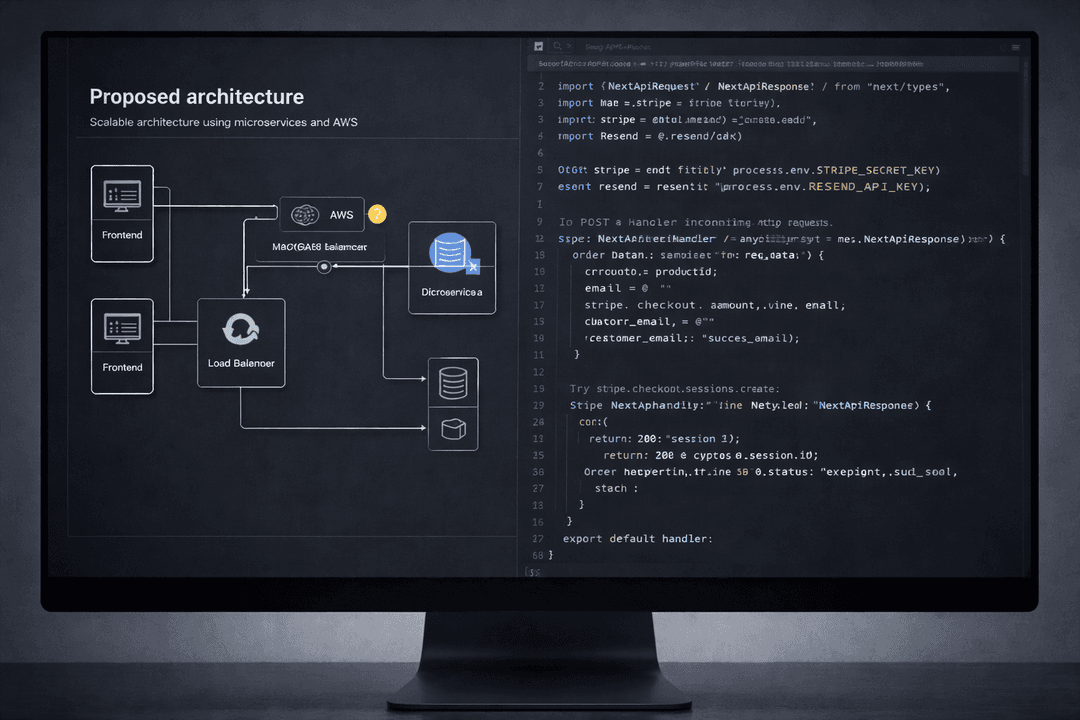Click the storage cube icon below the database

coord(453,428)
